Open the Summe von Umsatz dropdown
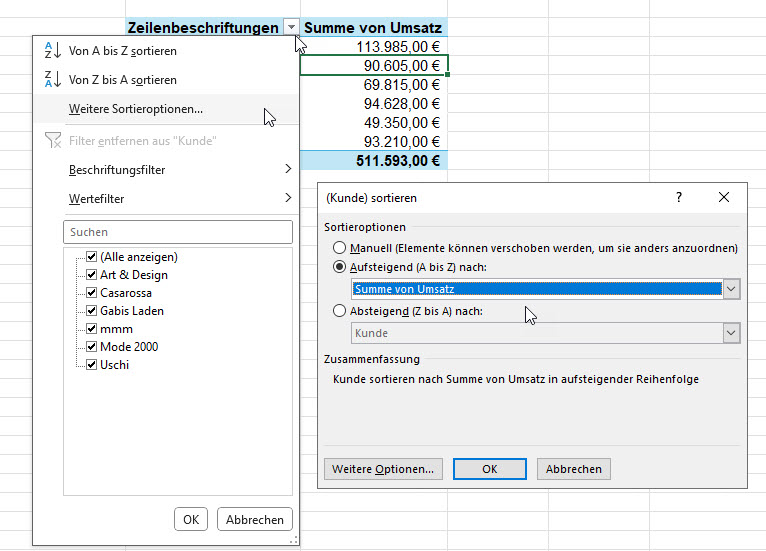 (731, 289)
